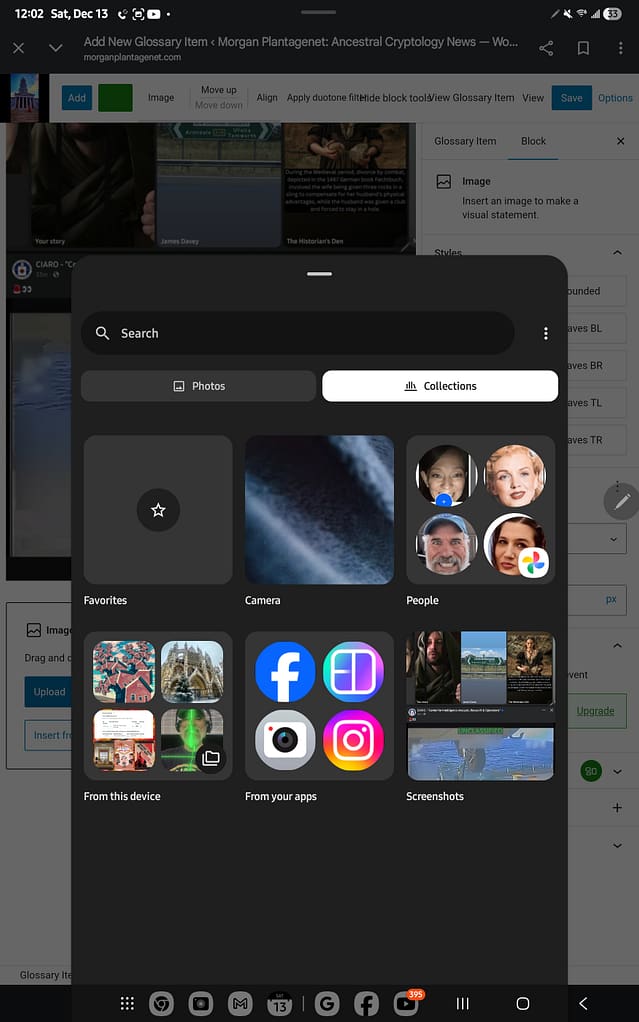Click the Save button in toolbar
The image size is (639, 1022).
click(571, 98)
